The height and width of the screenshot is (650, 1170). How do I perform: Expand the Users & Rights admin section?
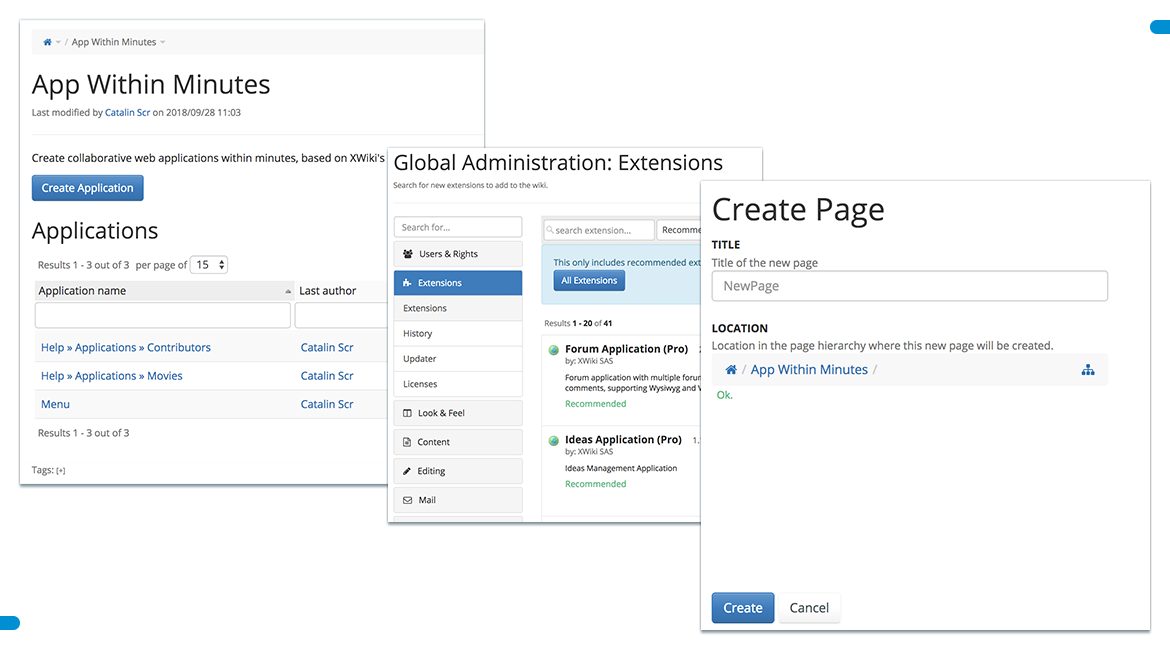coord(457,254)
